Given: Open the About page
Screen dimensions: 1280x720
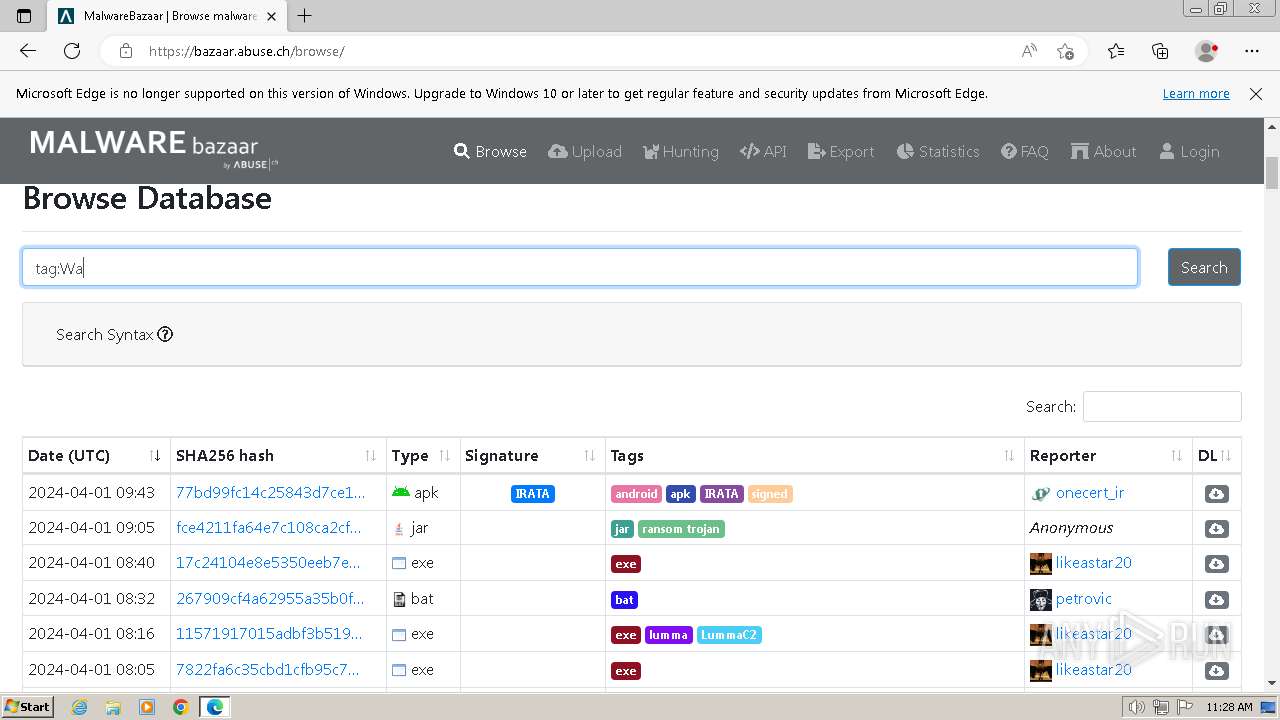Looking at the screenshot, I should coord(1103,151).
